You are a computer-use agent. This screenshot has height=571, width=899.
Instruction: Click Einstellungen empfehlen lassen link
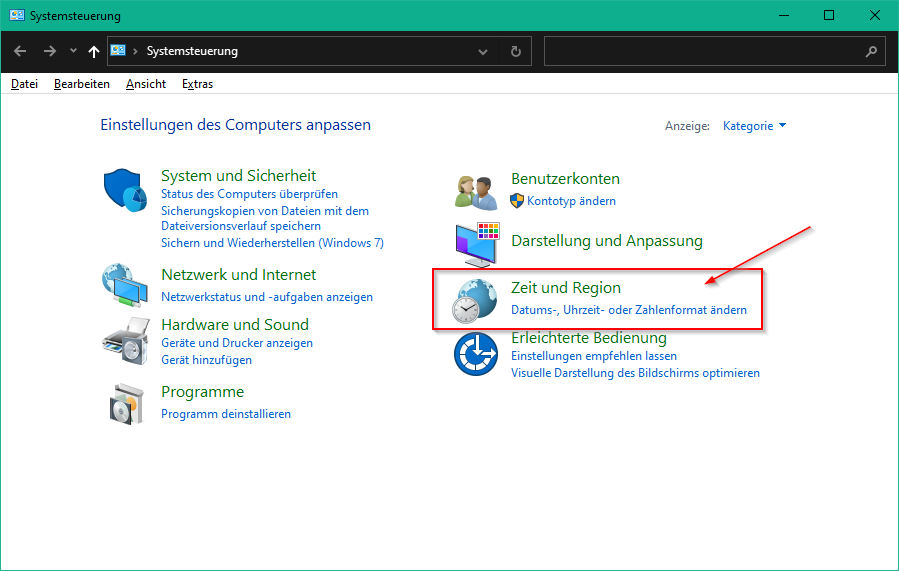[594, 356]
